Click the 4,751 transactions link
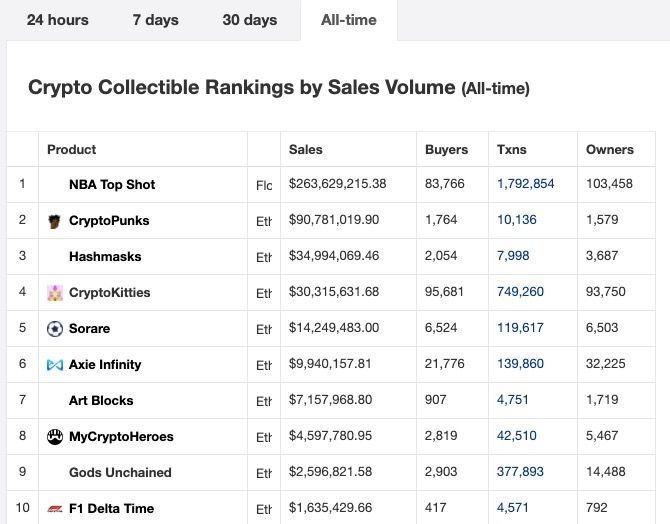 coord(512,400)
